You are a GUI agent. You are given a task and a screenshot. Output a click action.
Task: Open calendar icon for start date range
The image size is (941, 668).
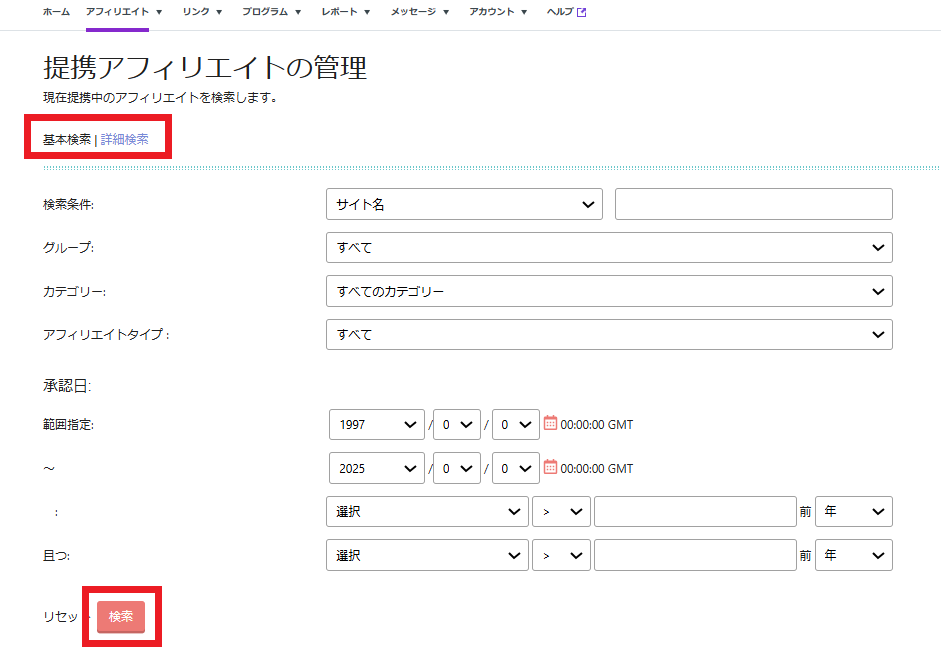(550, 424)
